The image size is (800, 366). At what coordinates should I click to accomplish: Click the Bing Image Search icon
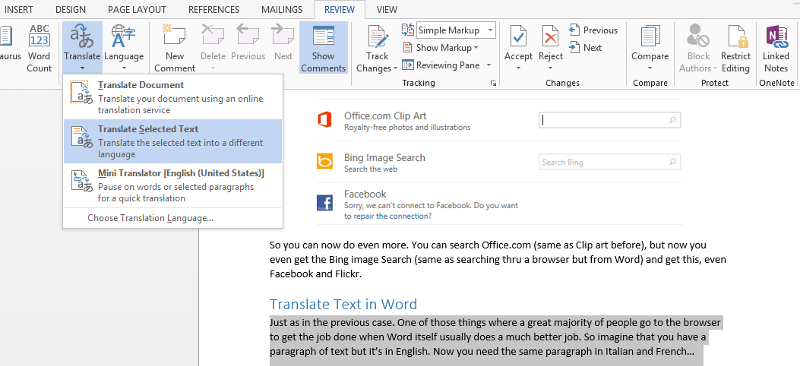324,162
